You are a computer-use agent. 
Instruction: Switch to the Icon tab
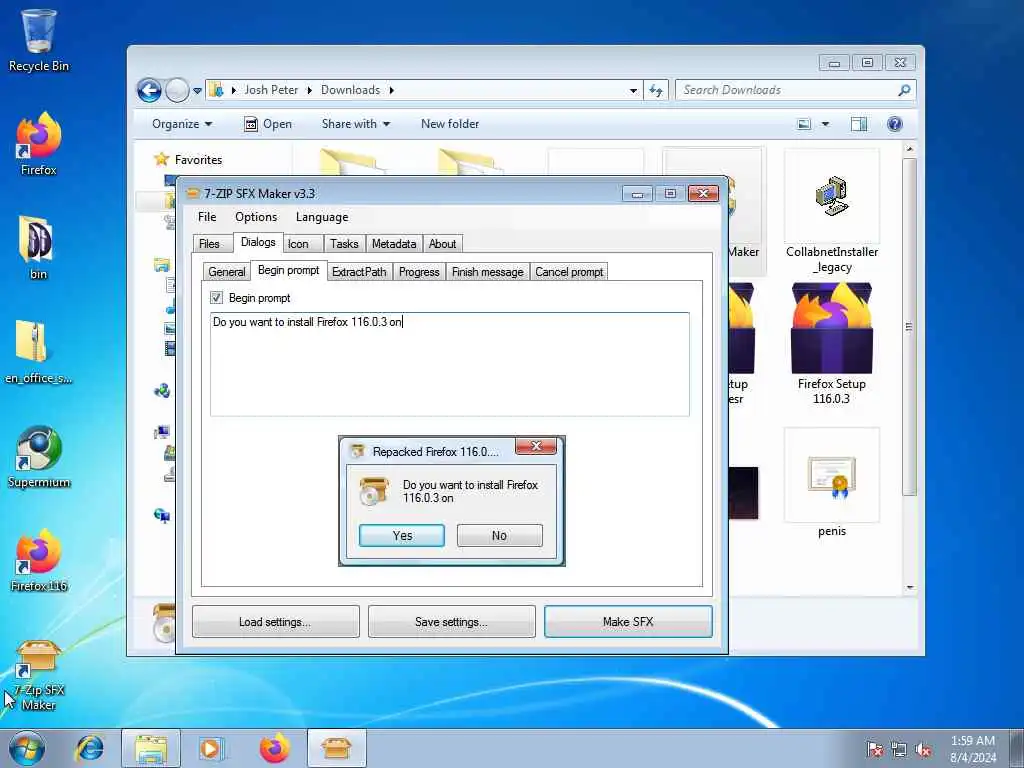click(x=302, y=244)
